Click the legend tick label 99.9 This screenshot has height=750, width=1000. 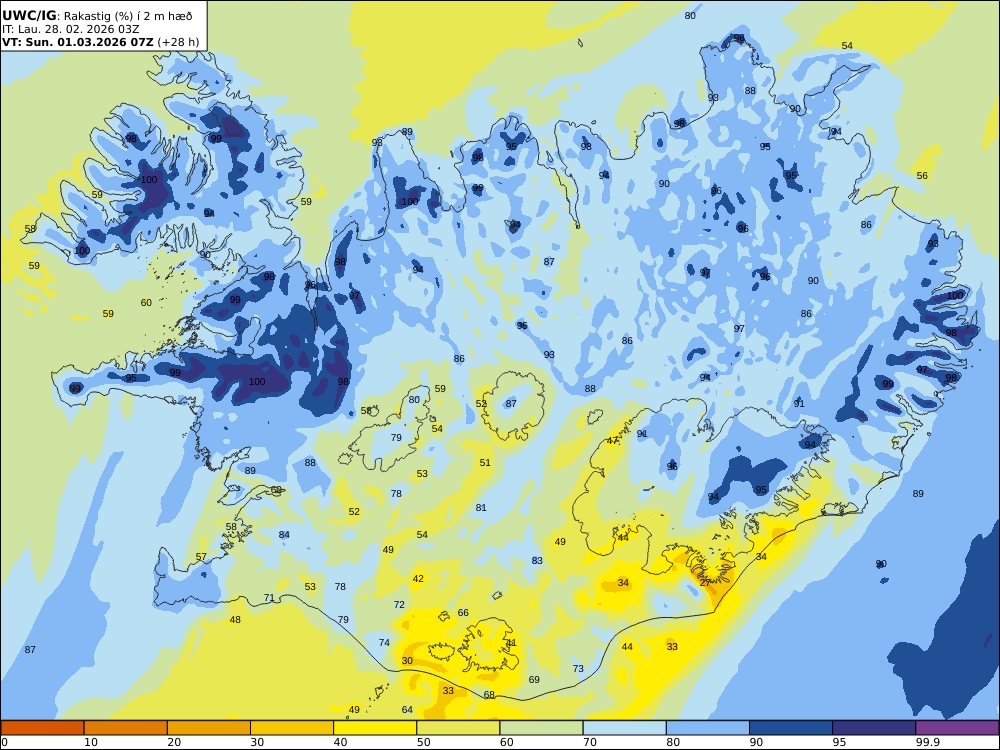coord(927,742)
